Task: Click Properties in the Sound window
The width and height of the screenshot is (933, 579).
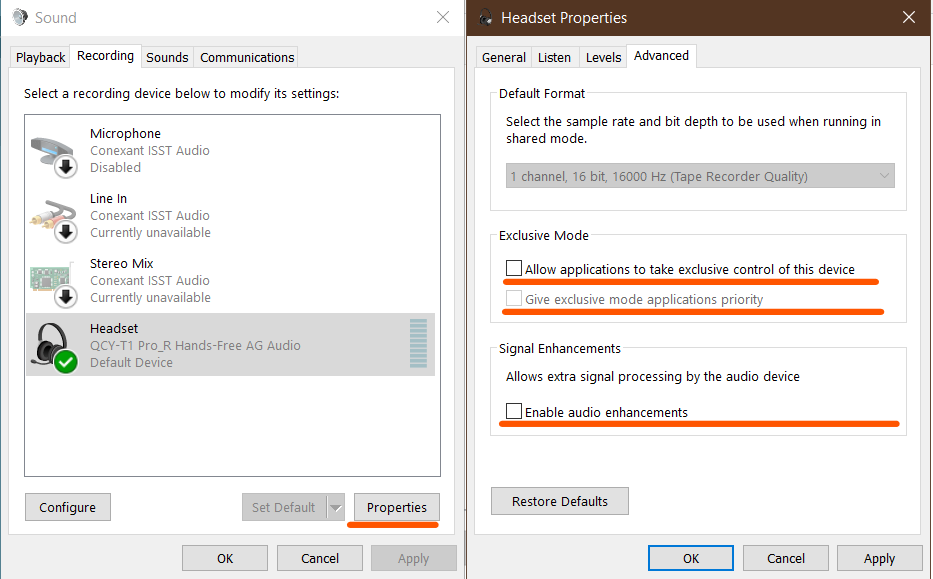Action: 396,507
